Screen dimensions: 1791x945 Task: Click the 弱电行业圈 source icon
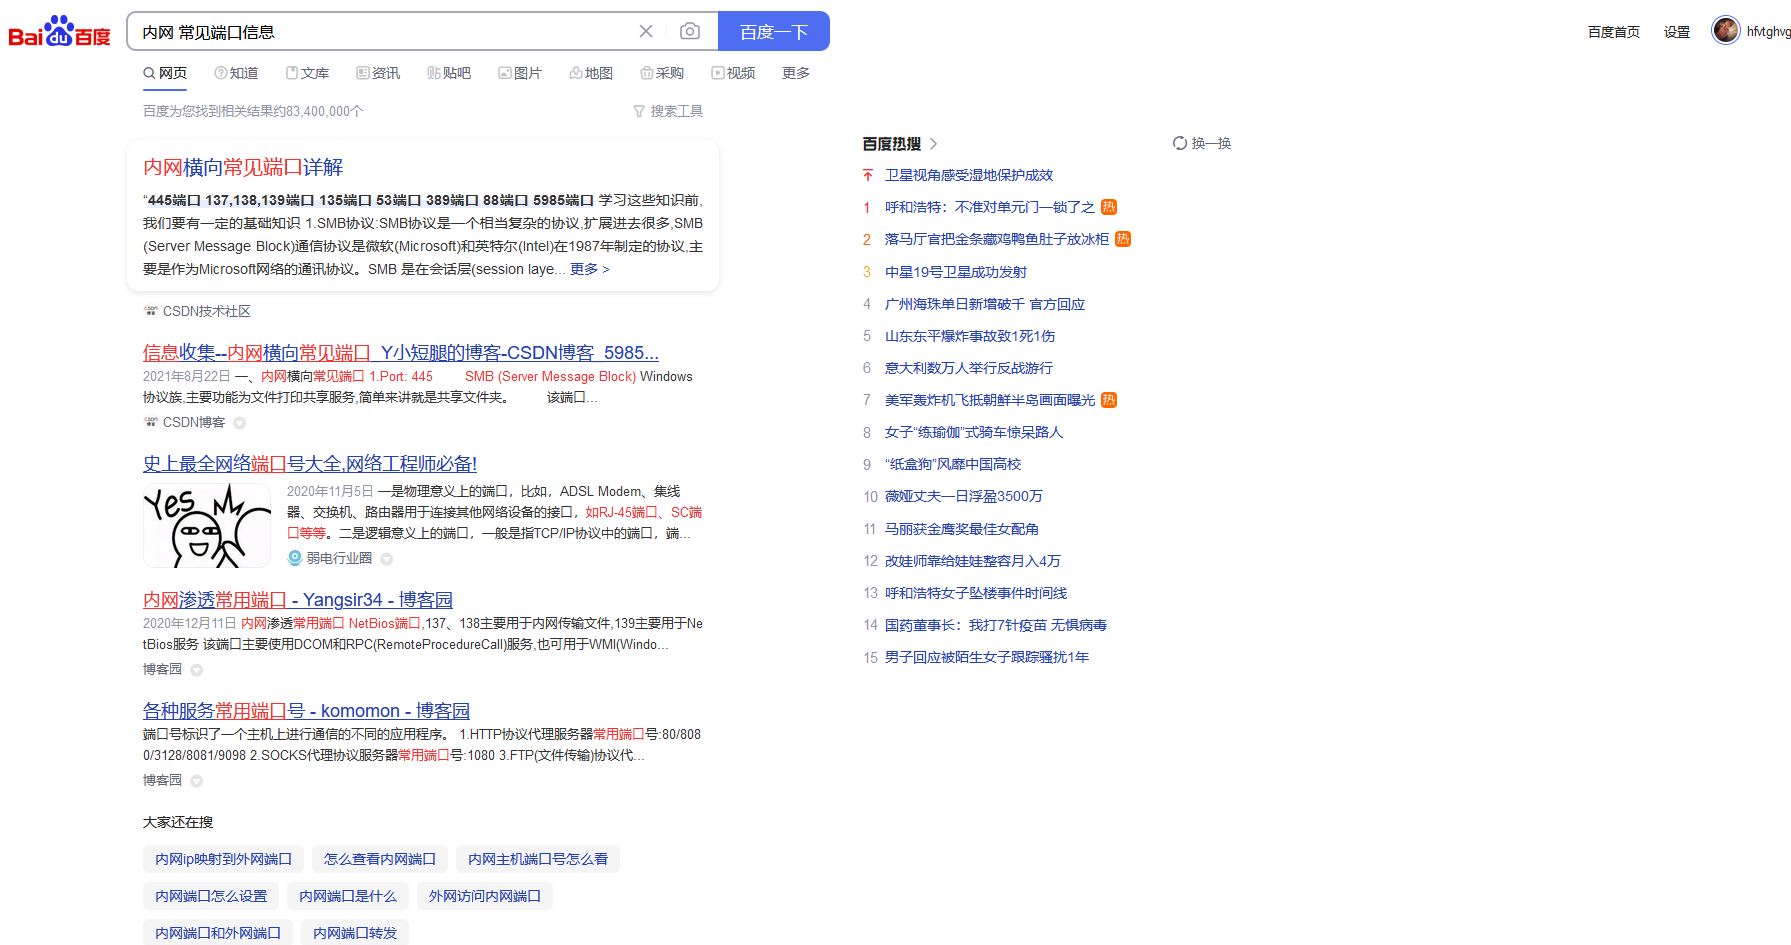coord(295,558)
